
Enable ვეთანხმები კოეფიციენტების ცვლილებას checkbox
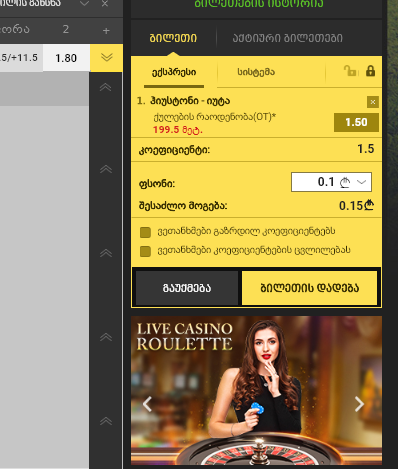click(145, 251)
